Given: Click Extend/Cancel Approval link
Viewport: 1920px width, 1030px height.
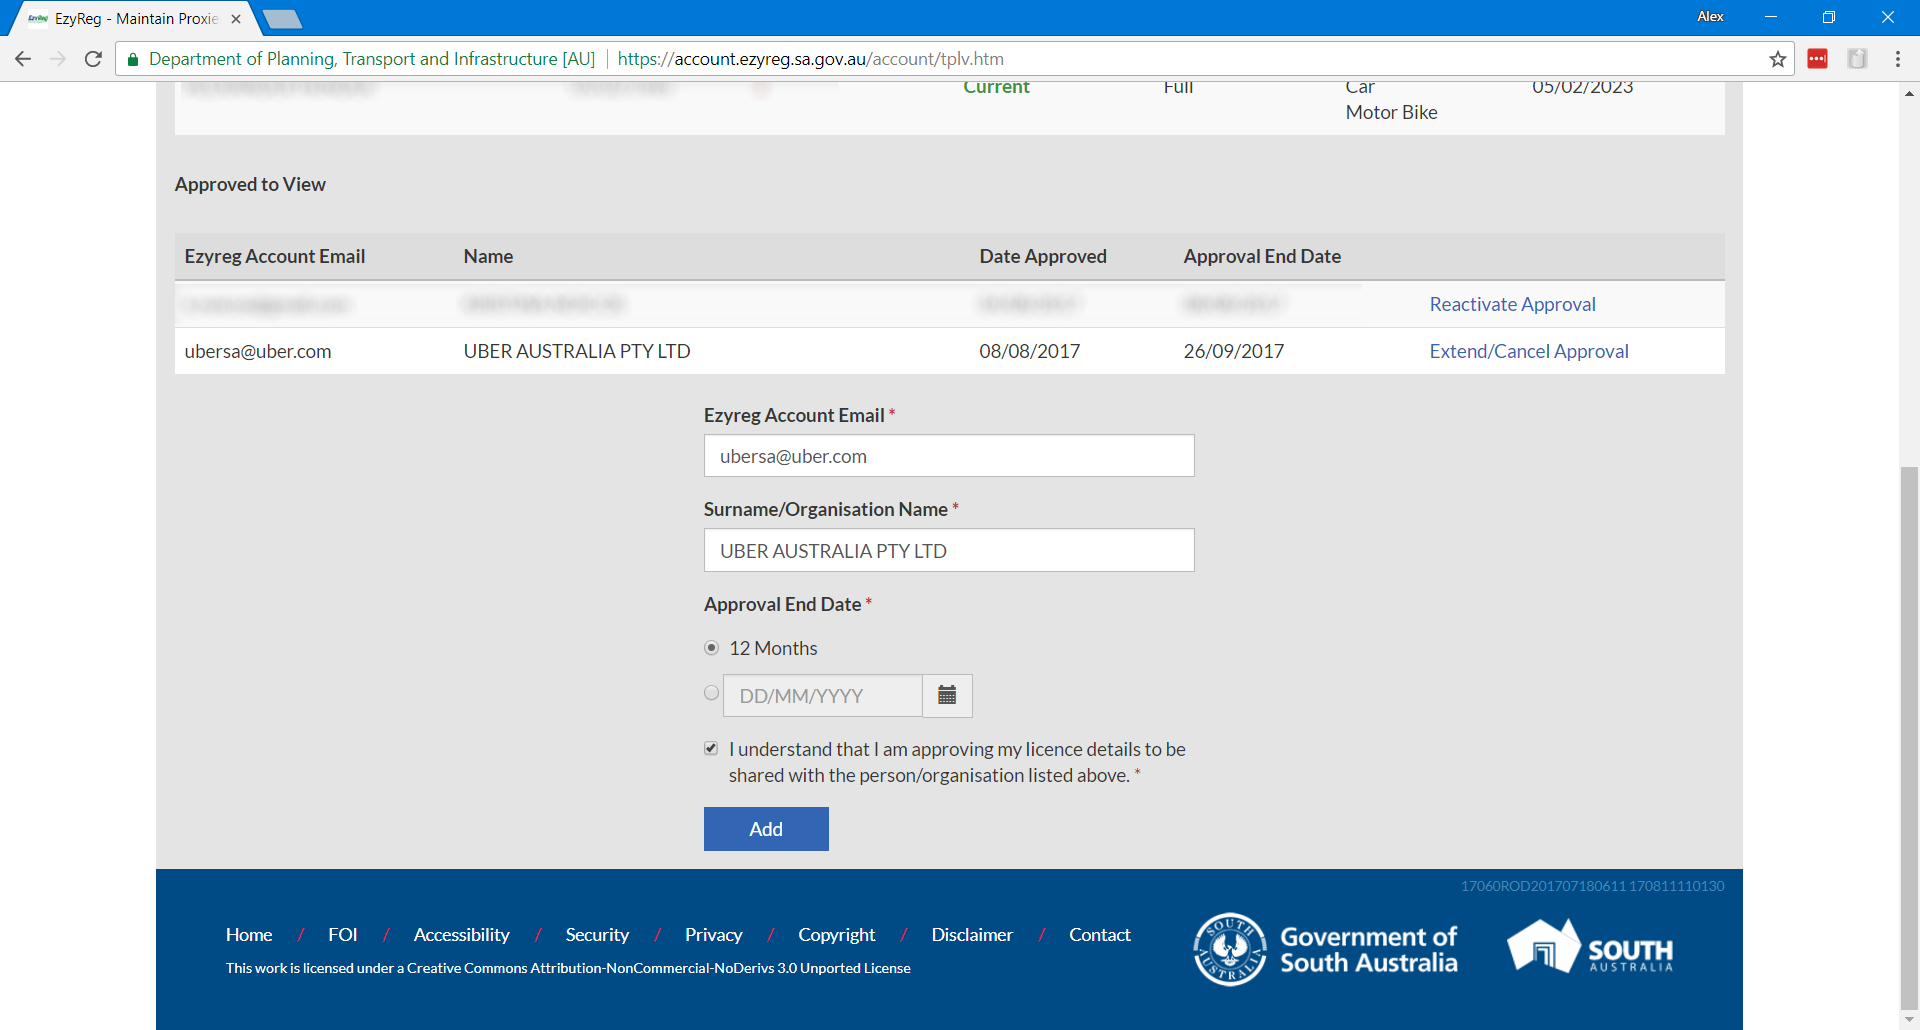Looking at the screenshot, I should [1529, 351].
